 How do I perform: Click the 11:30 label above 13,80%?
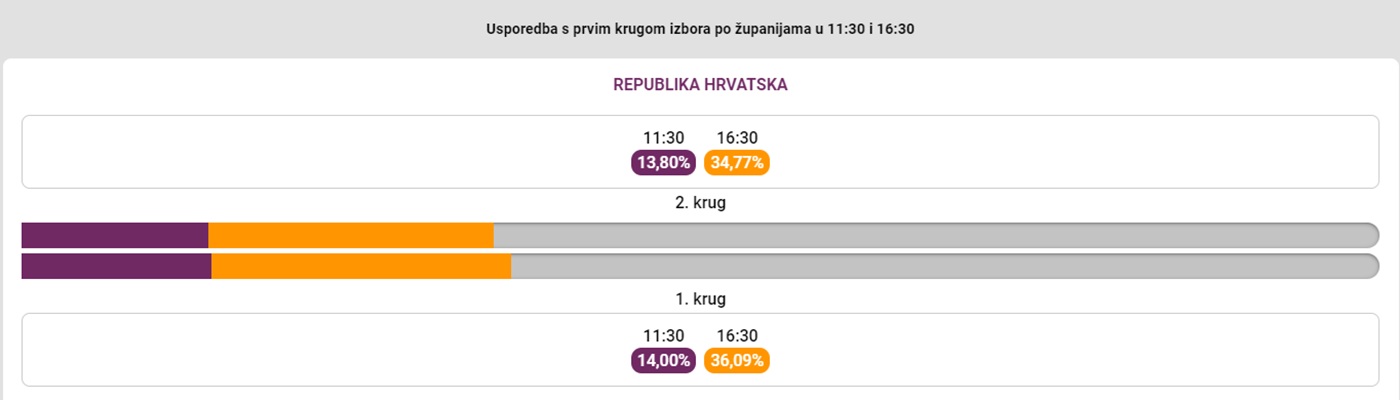point(663,138)
